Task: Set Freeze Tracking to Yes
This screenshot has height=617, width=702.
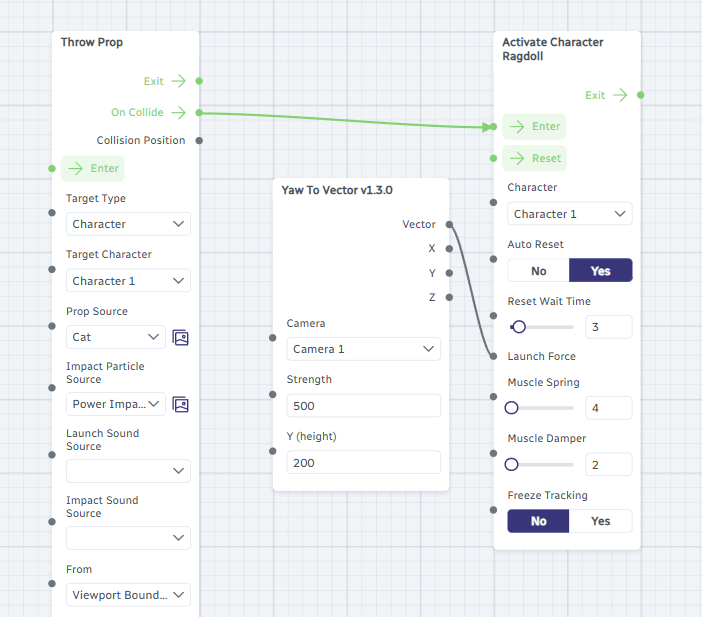Action: click(x=600, y=521)
